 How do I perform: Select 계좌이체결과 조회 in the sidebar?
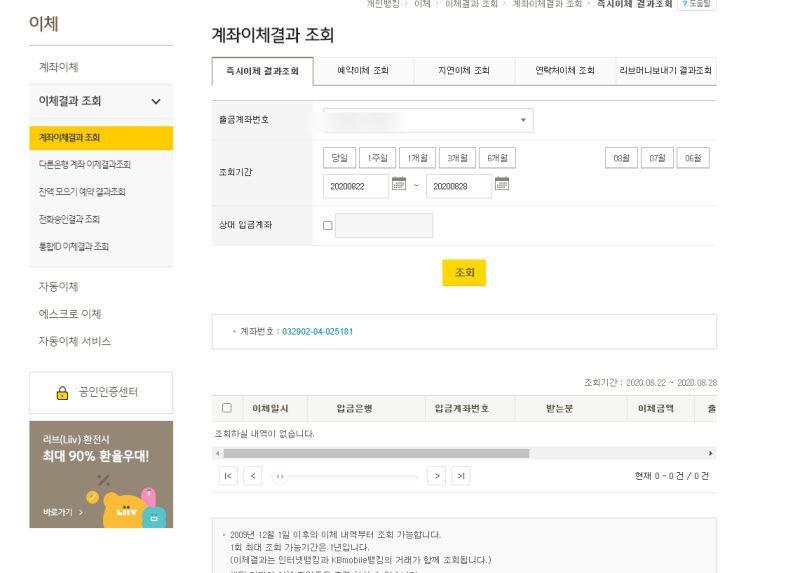click(101, 138)
